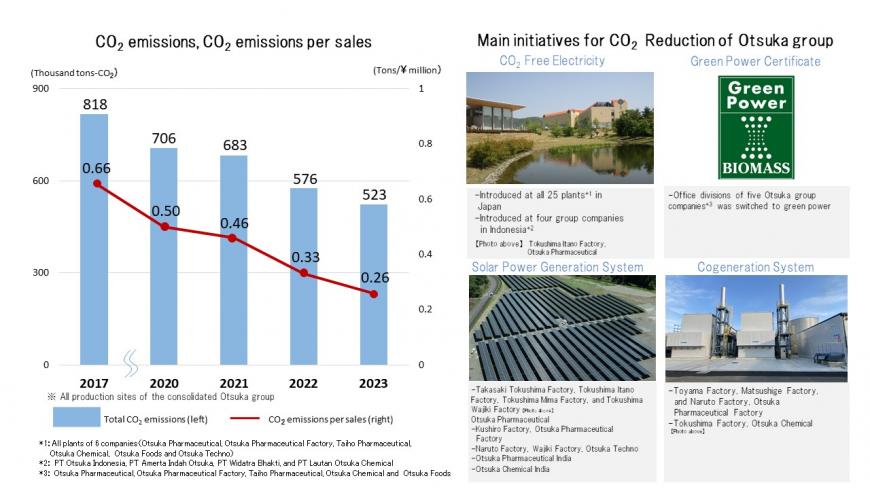This screenshot has height=489, width=870.
Task: Click the 0.26 data point for 2023
Action: pos(373,294)
